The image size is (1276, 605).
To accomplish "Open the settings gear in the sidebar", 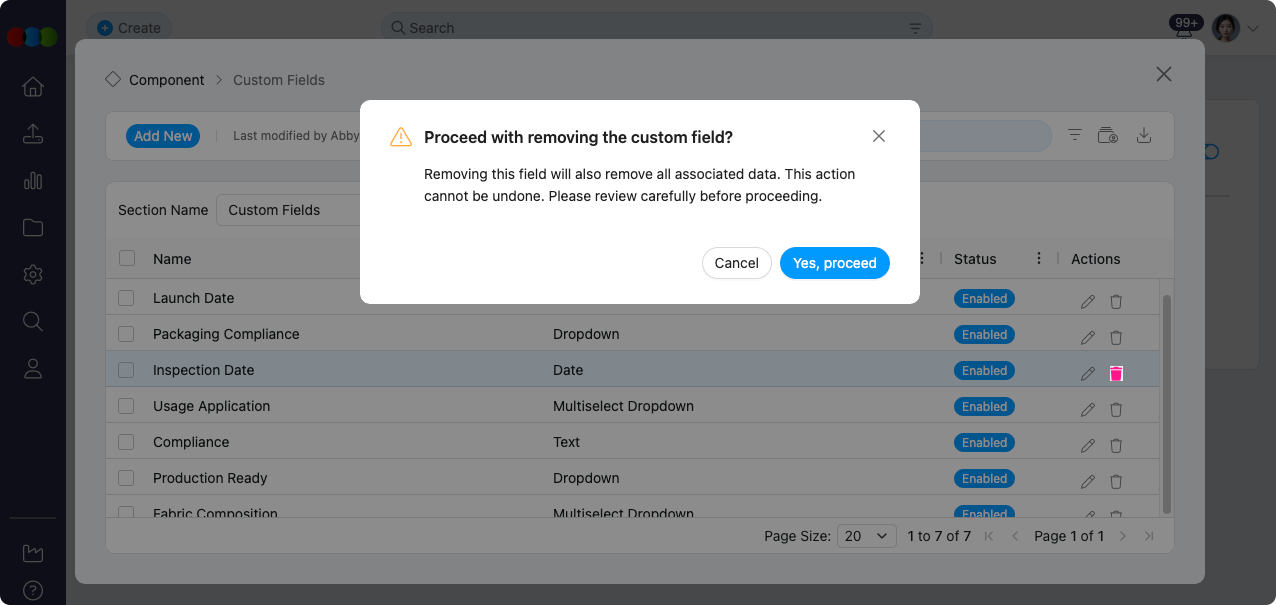I will [32, 274].
